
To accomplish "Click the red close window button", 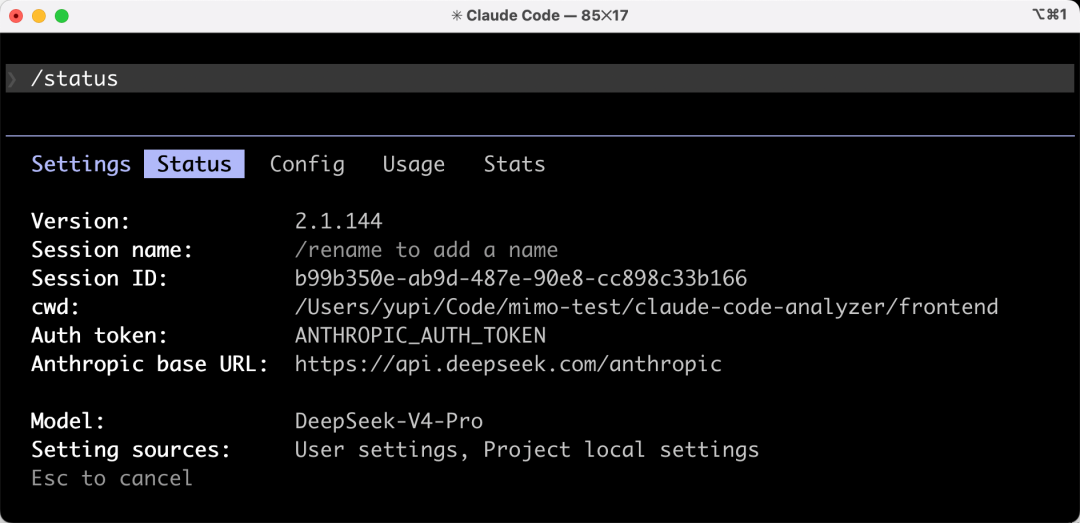I will point(16,15).
